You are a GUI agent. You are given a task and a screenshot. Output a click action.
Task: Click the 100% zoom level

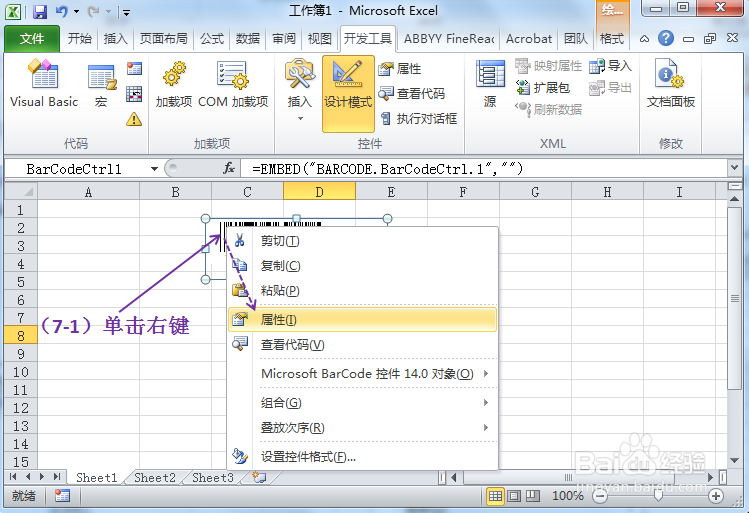[568, 496]
